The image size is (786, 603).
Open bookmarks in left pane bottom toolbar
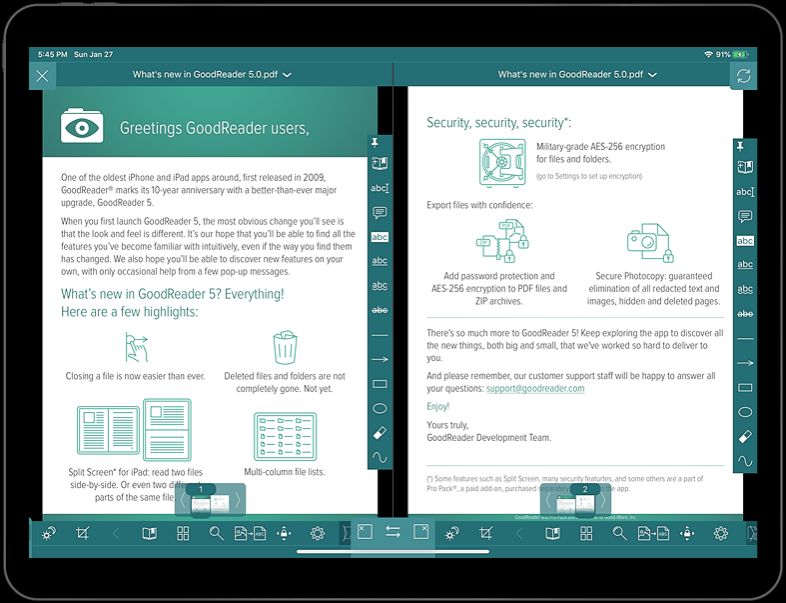(149, 534)
